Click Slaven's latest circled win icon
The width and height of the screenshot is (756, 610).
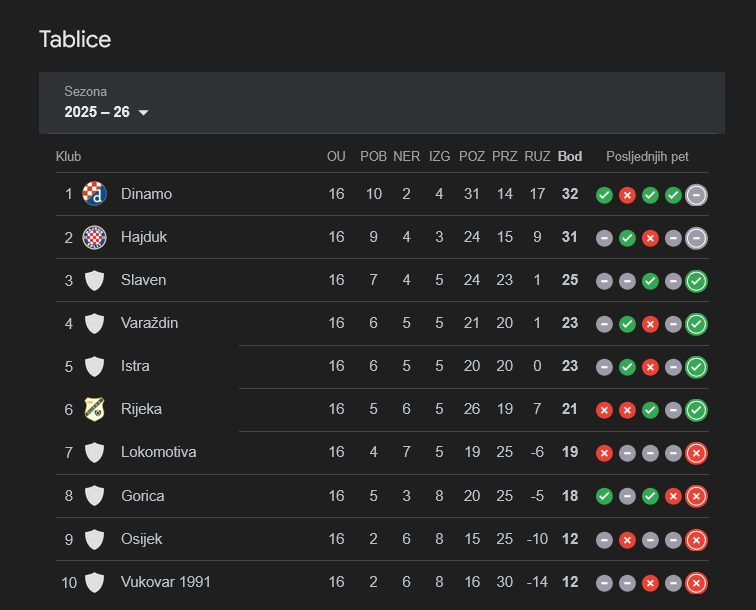click(697, 281)
